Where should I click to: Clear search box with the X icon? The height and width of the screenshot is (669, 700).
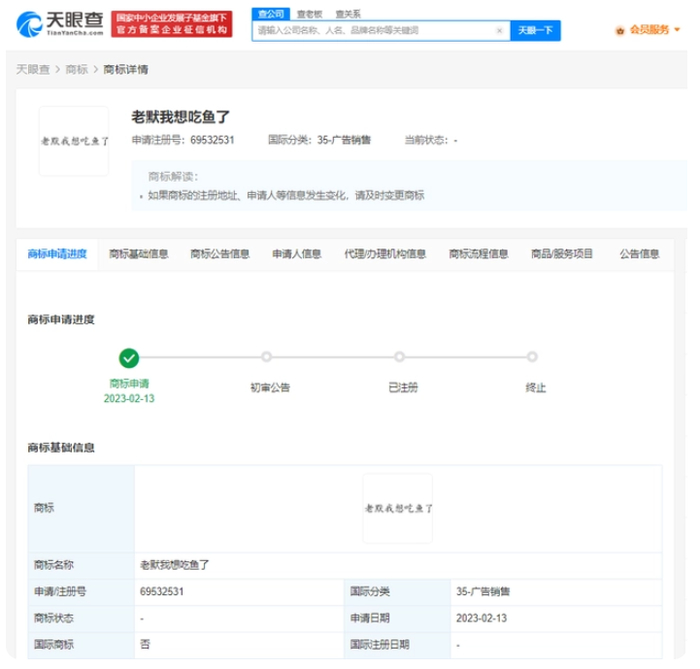point(499,31)
